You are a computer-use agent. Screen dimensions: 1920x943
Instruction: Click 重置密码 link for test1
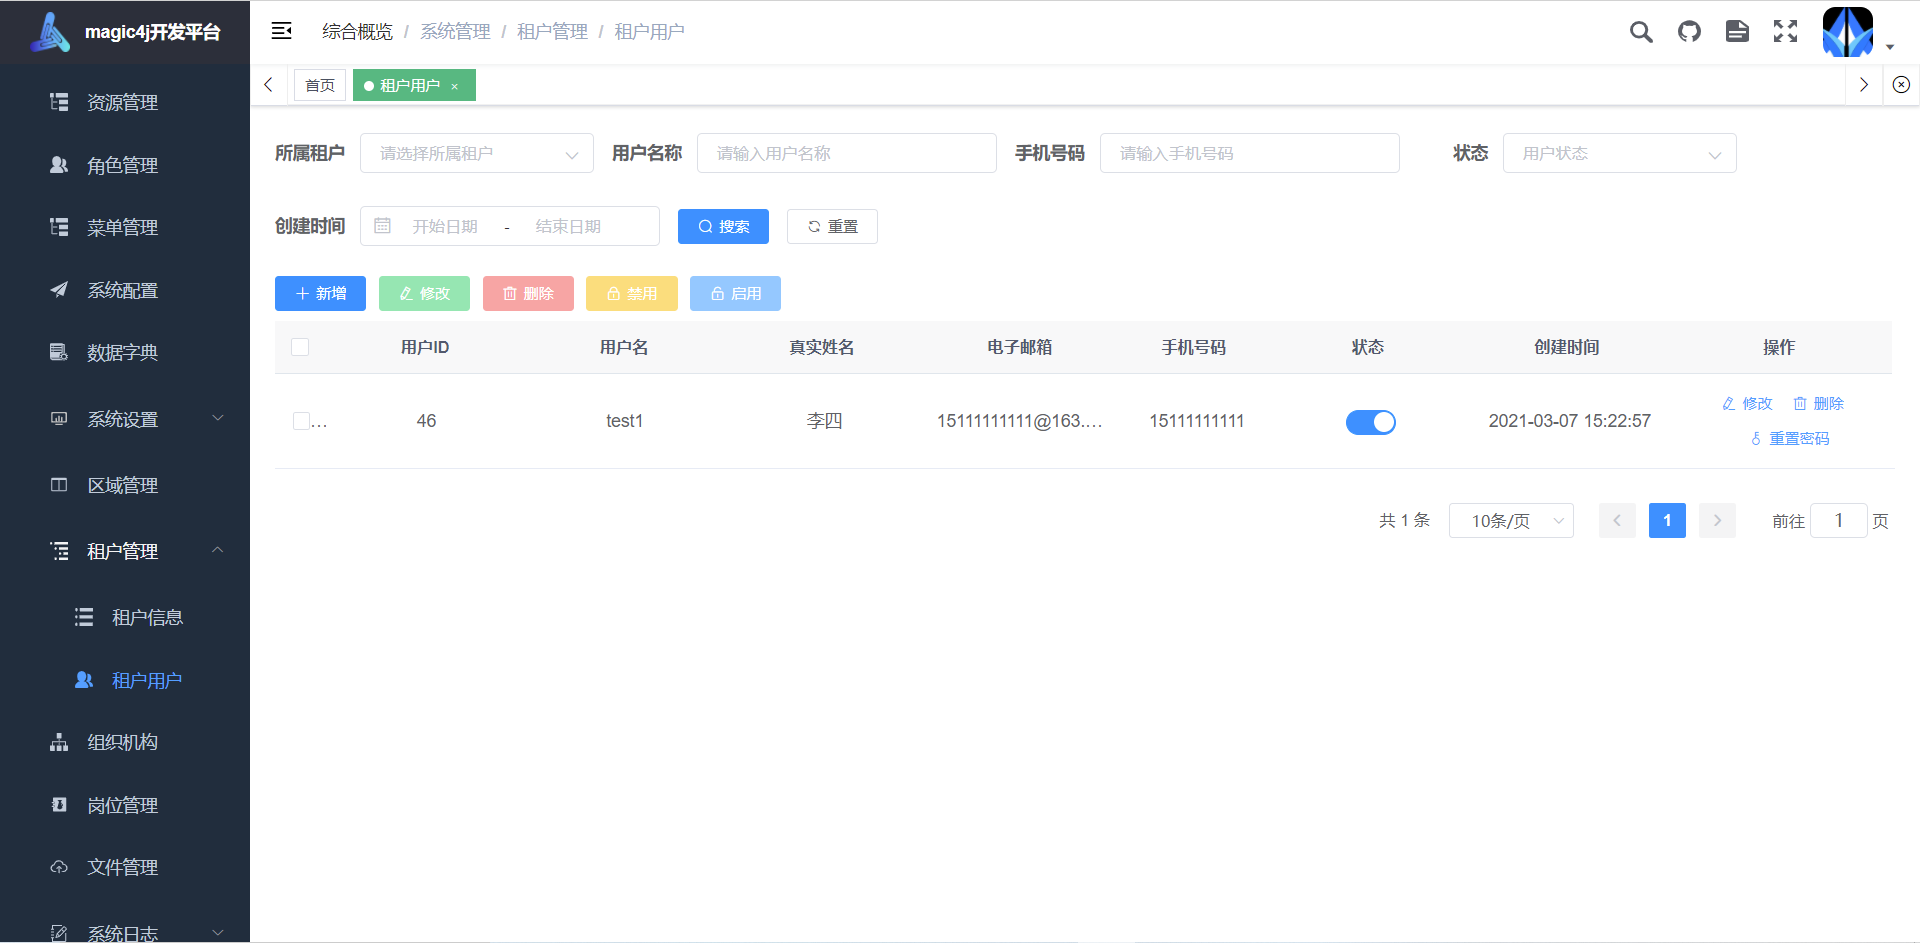pos(1790,438)
